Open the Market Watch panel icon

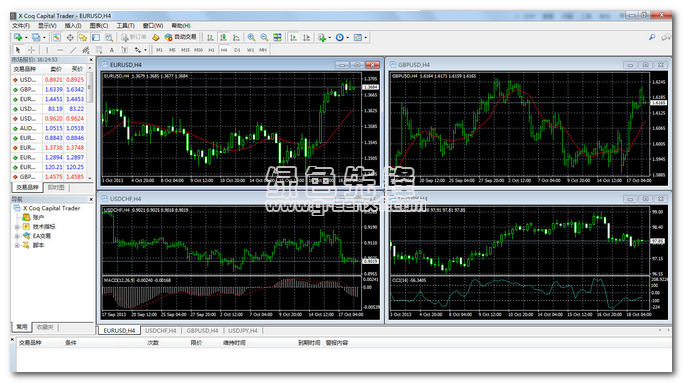pyautogui.click(x=57, y=37)
